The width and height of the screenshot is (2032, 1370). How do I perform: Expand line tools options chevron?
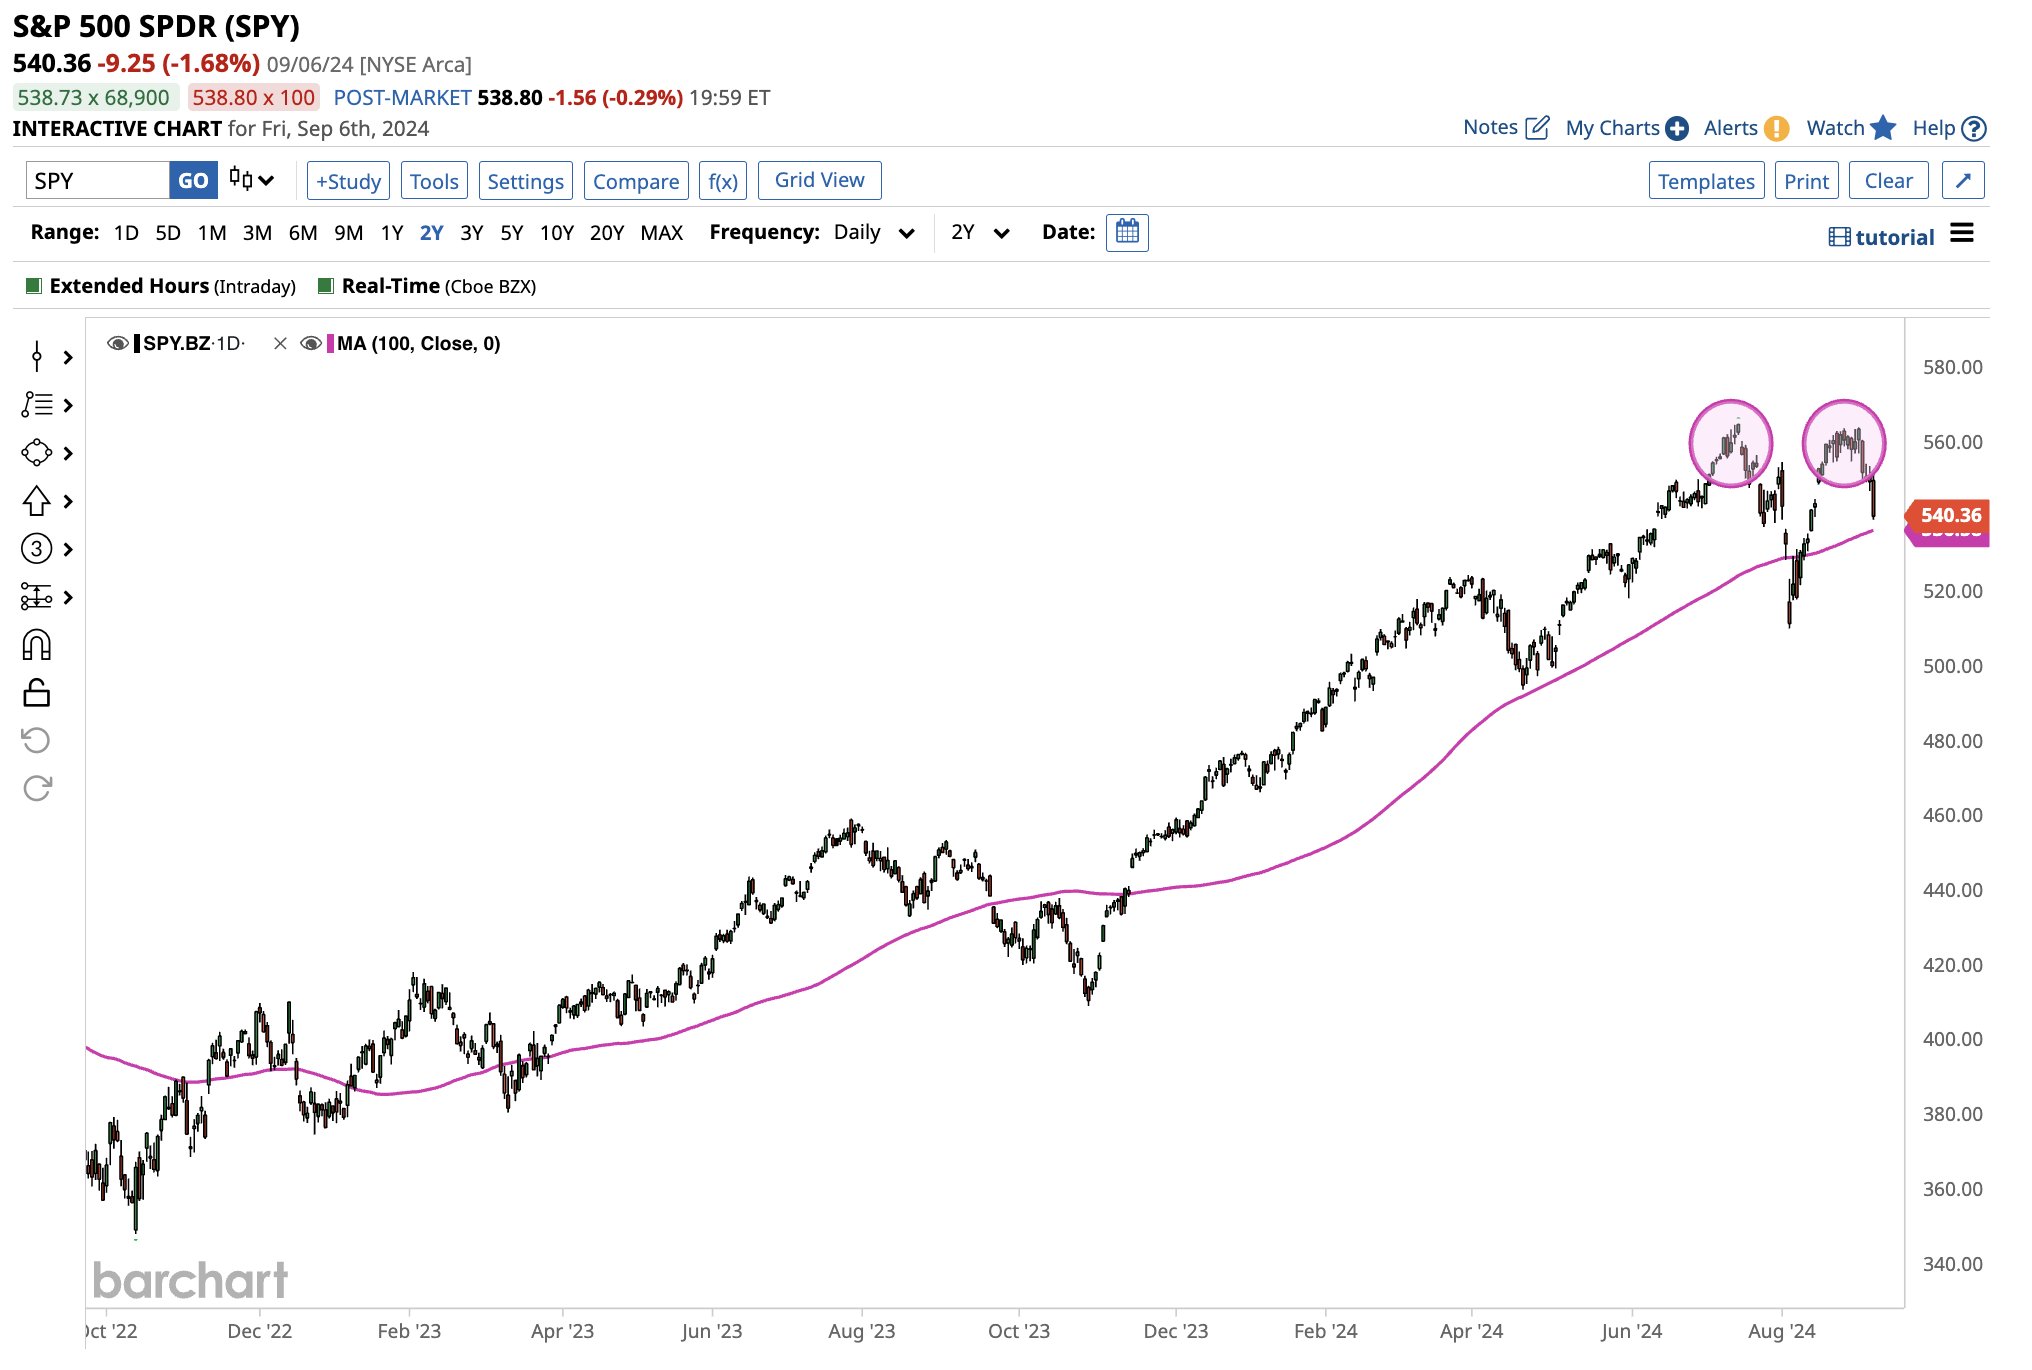coord(68,404)
